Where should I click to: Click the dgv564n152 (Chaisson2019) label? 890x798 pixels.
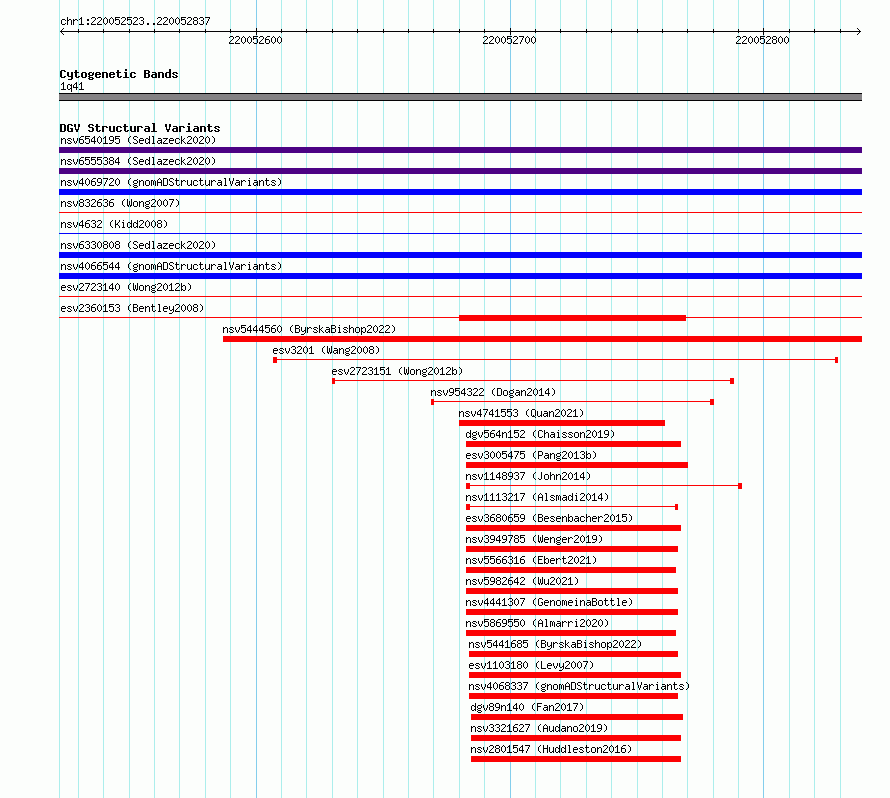[540, 434]
